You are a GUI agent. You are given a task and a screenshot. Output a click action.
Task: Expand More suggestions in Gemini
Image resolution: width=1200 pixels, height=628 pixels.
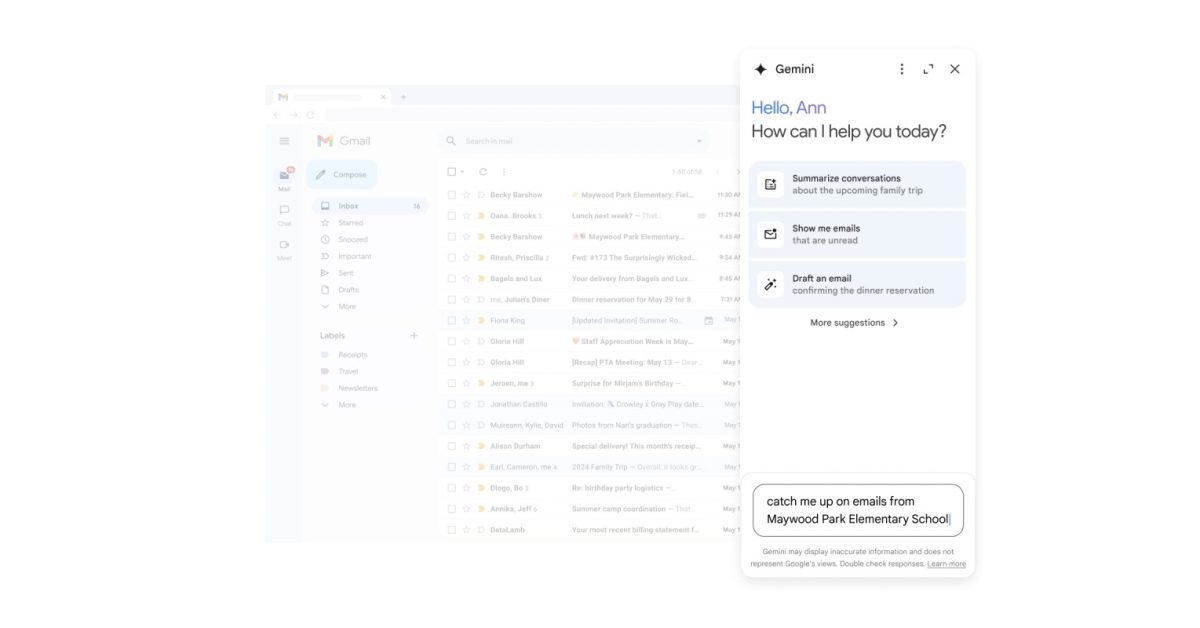click(x=855, y=323)
